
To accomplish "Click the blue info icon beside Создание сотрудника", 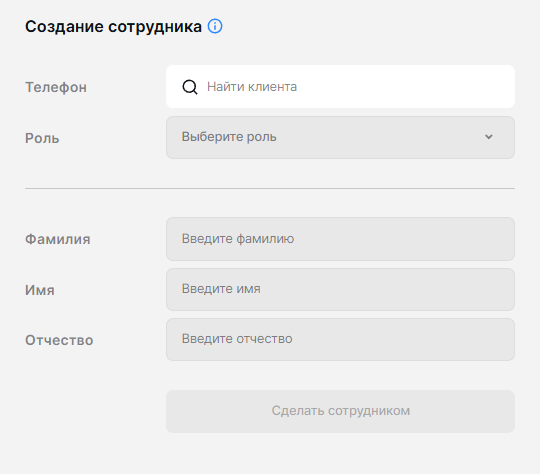I will (215, 26).
